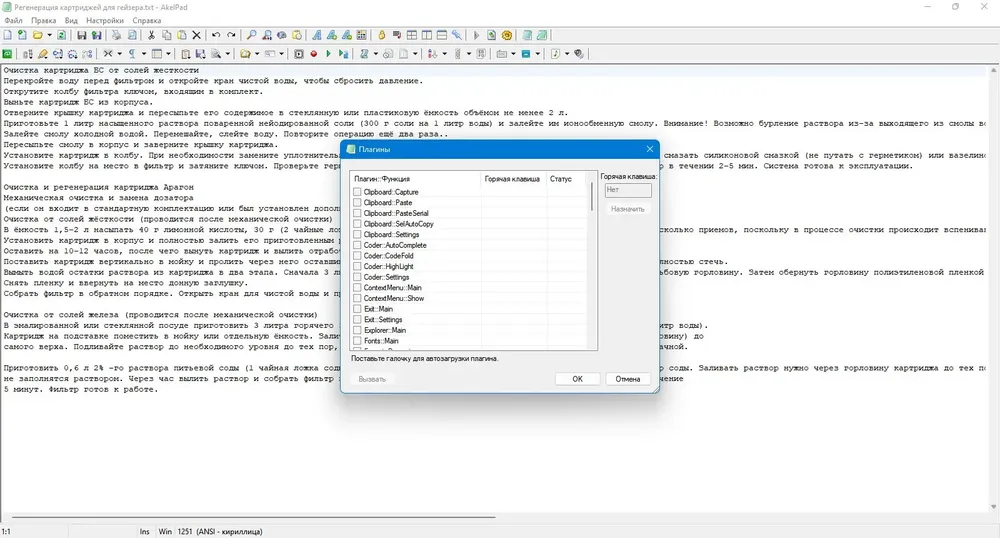Open the Файл menu
The width and height of the screenshot is (1000, 538).
pos(13,20)
